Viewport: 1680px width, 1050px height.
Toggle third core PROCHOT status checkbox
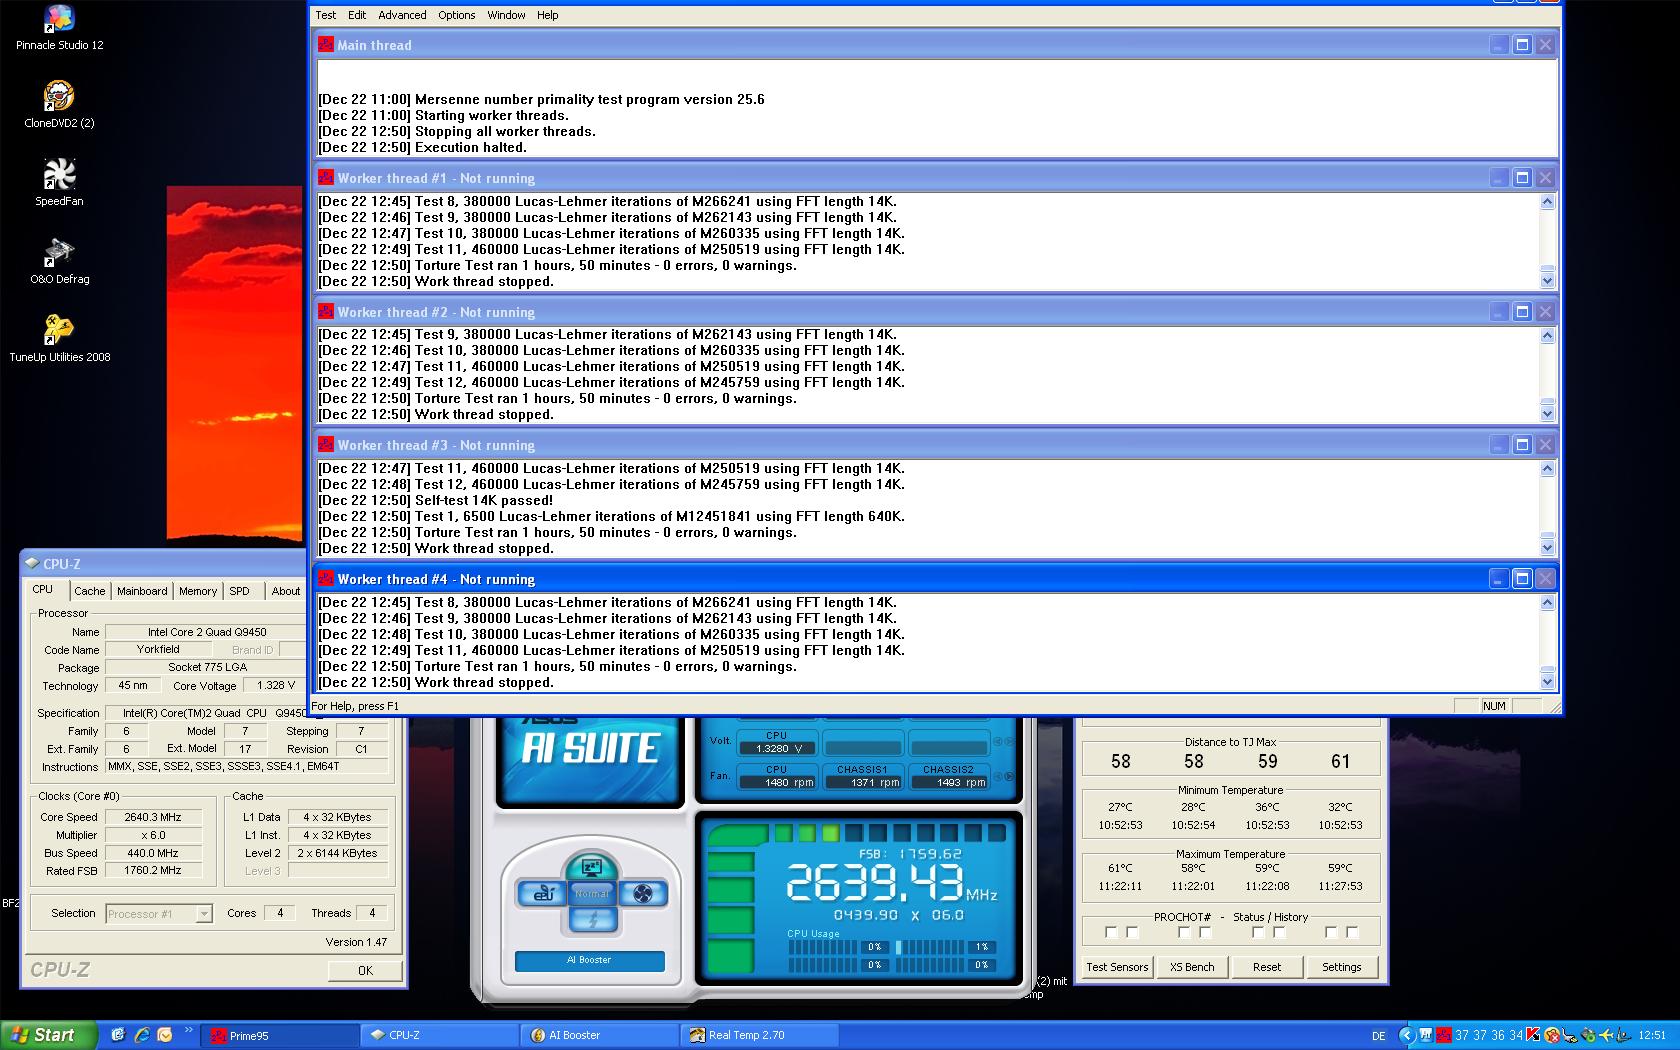click(1258, 932)
